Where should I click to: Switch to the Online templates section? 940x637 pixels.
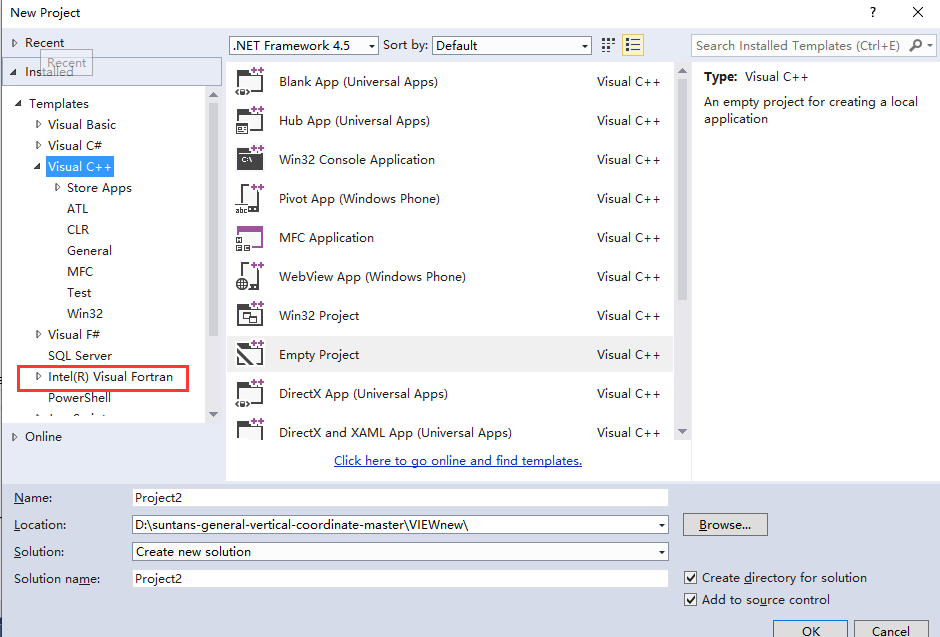42,436
